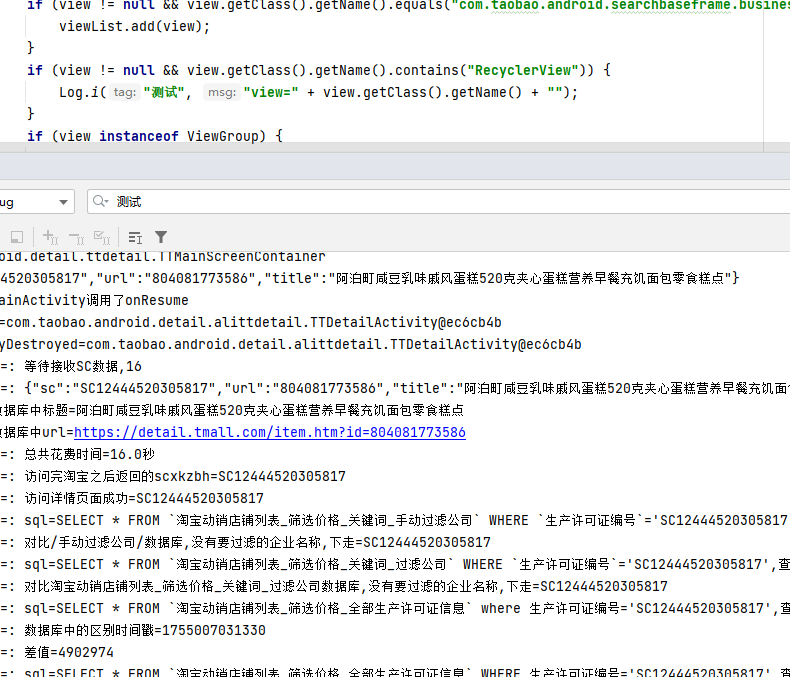
Task: Click the log format lines icon
Action: pos(135,237)
